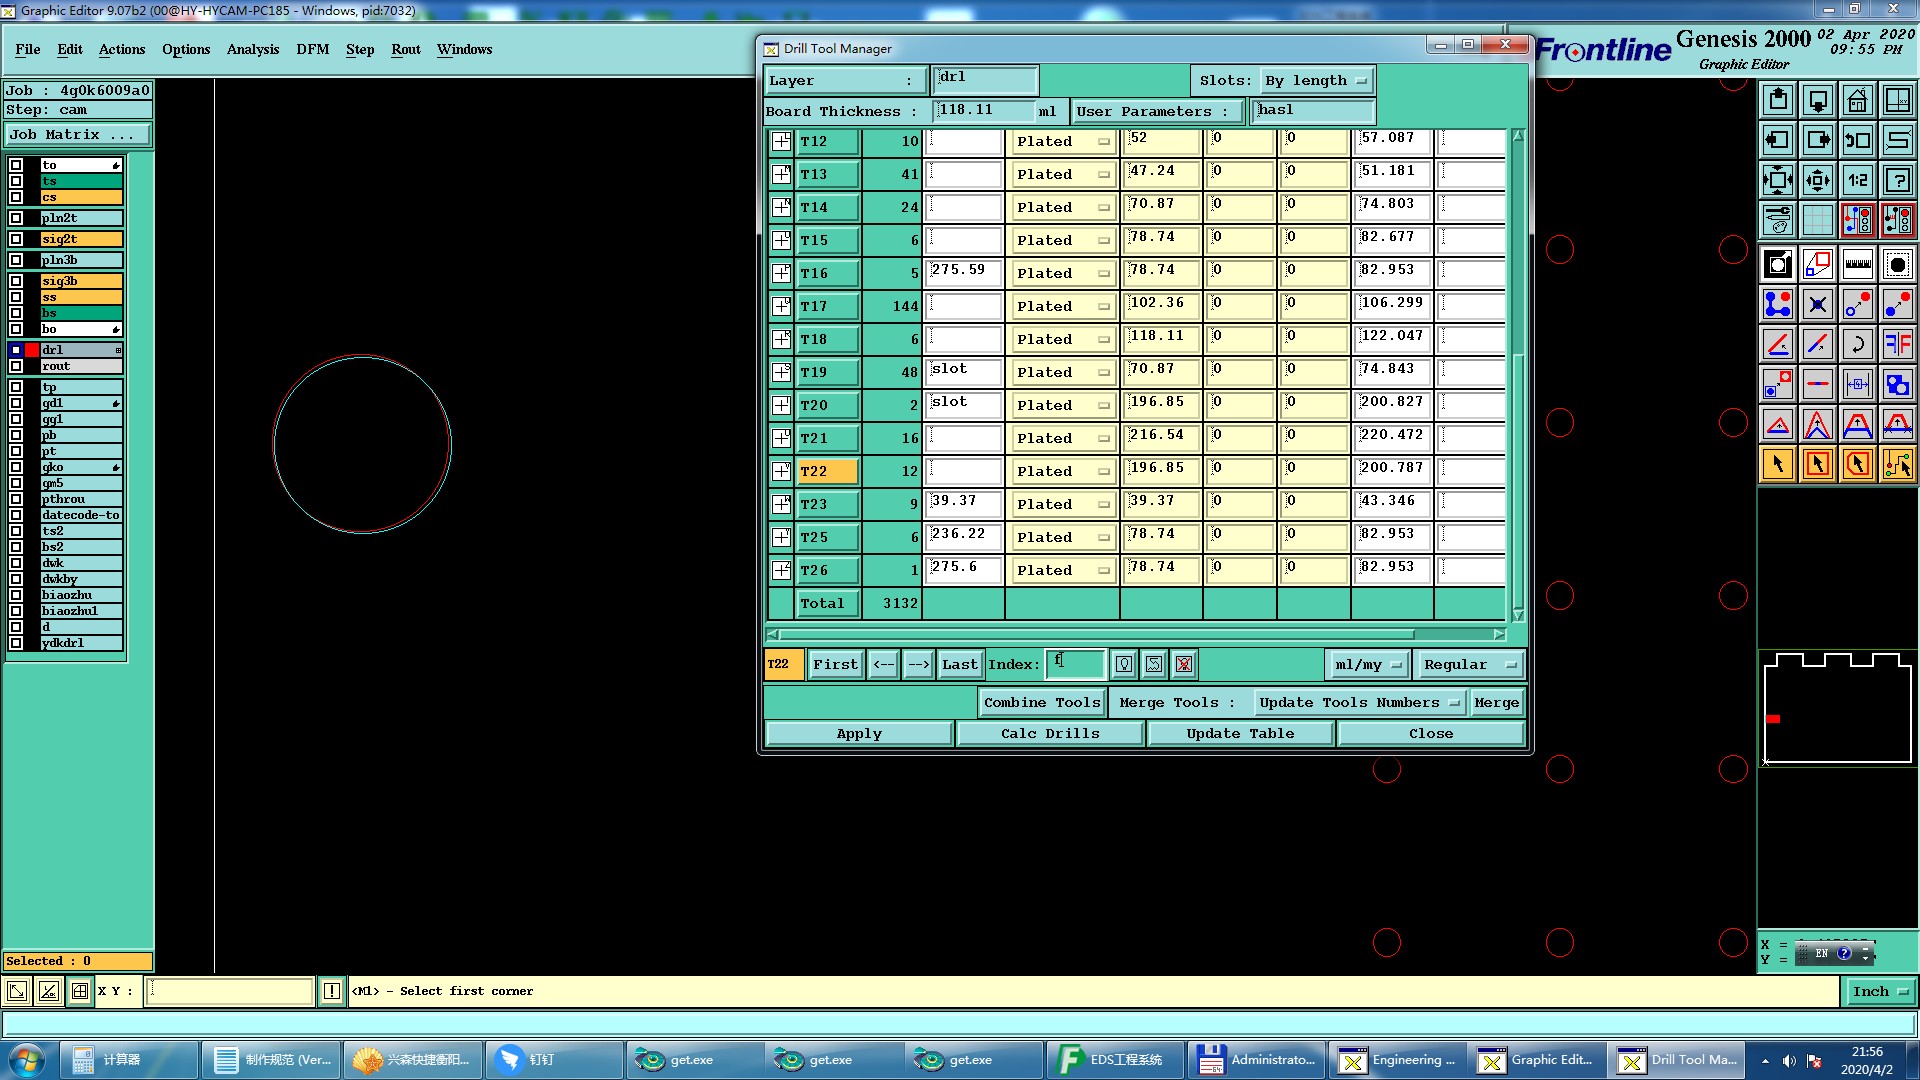Click the red X clear icon beside Index

tap(1184, 664)
